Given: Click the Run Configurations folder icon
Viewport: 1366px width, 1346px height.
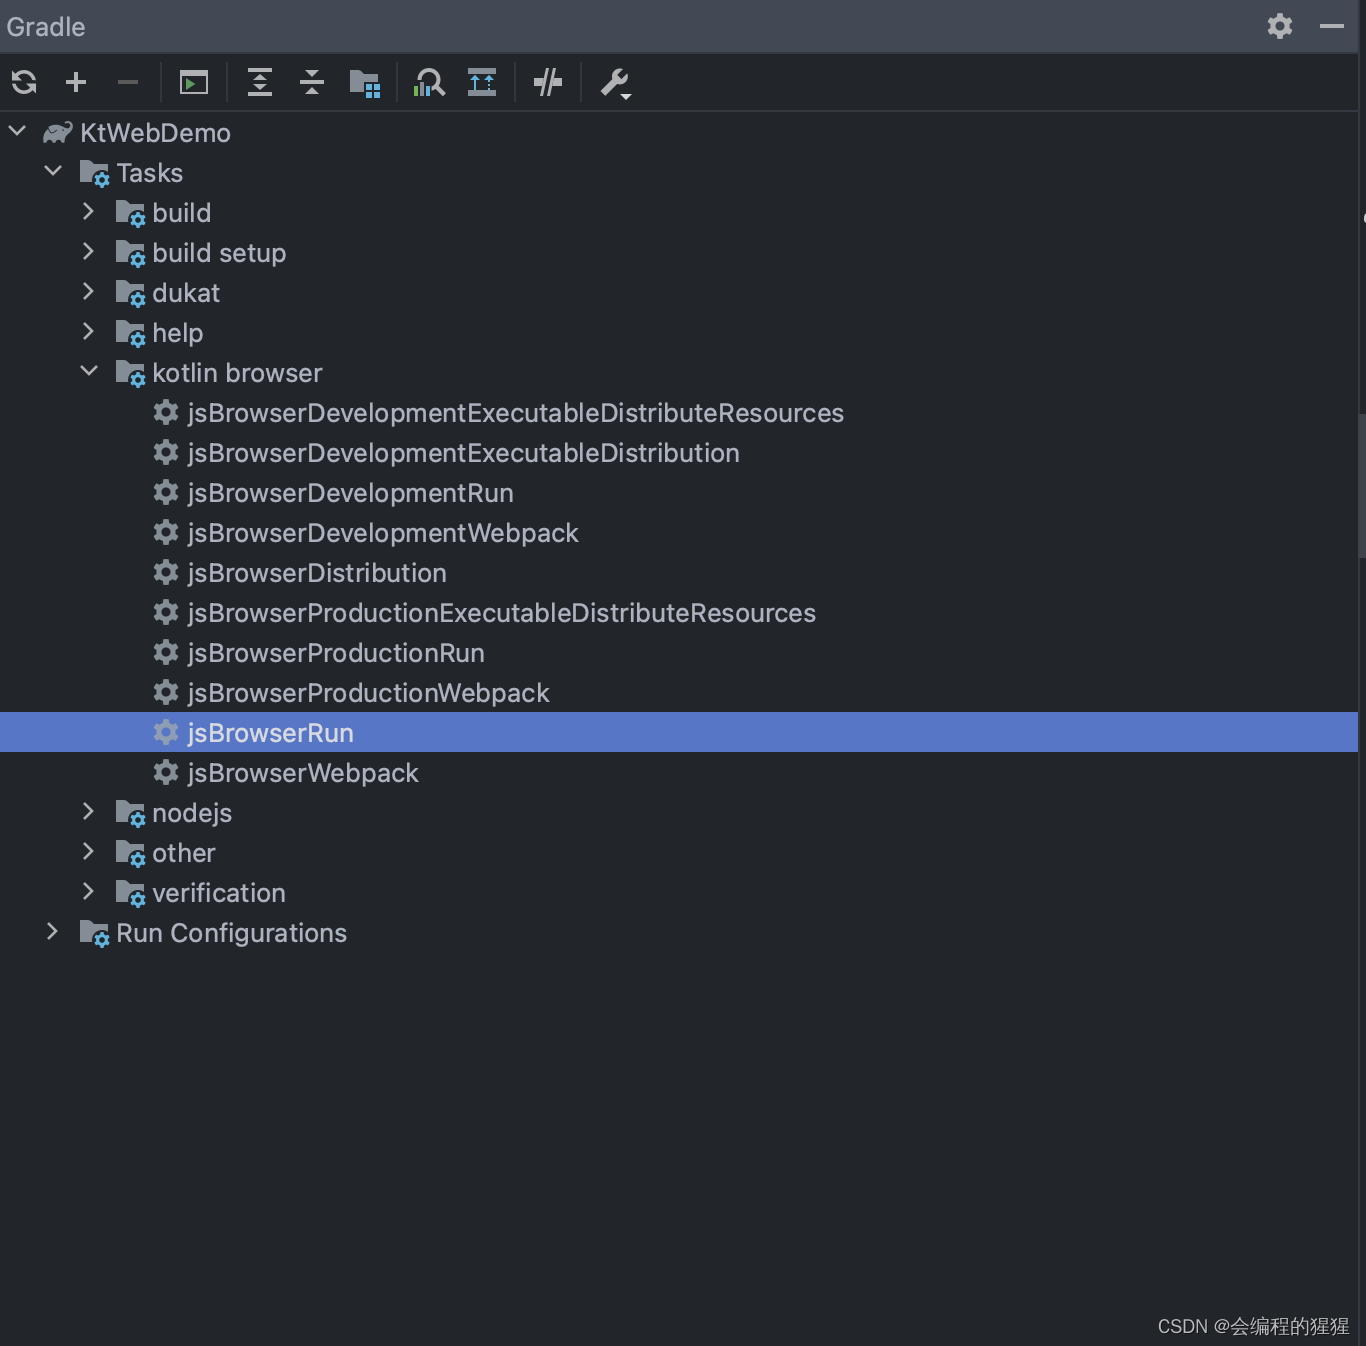Looking at the screenshot, I should pos(95,934).
